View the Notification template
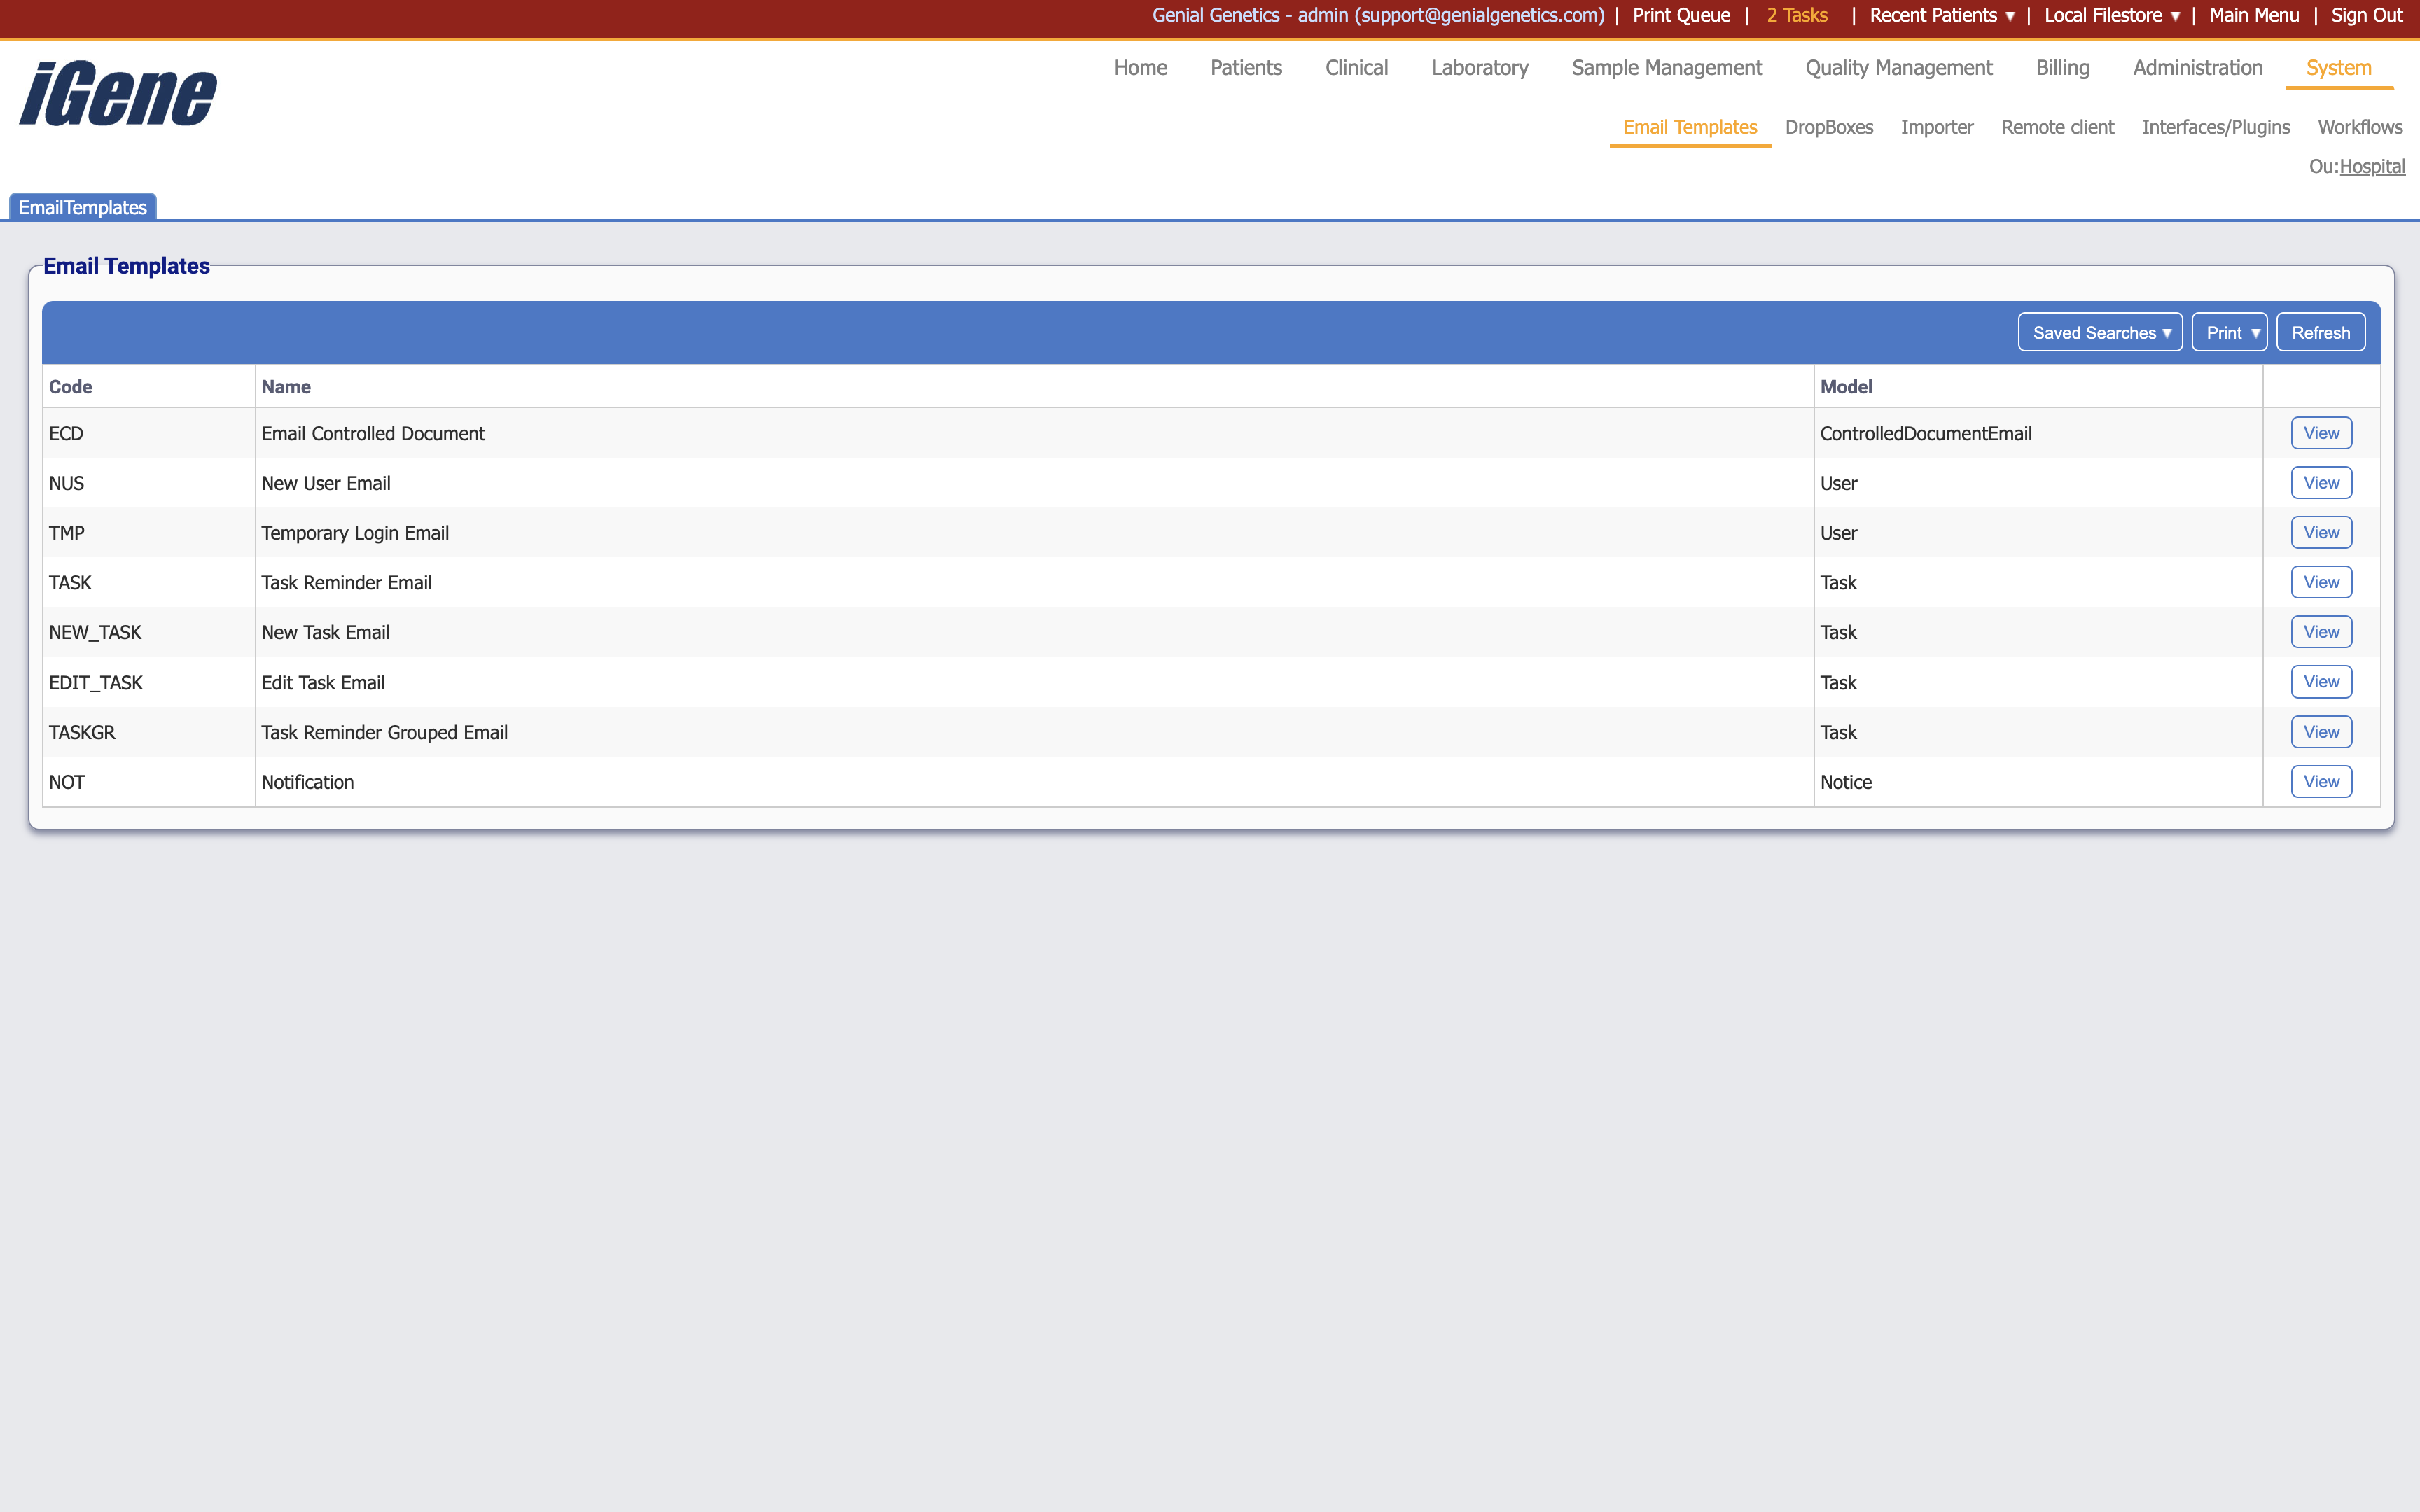 click(x=2321, y=781)
